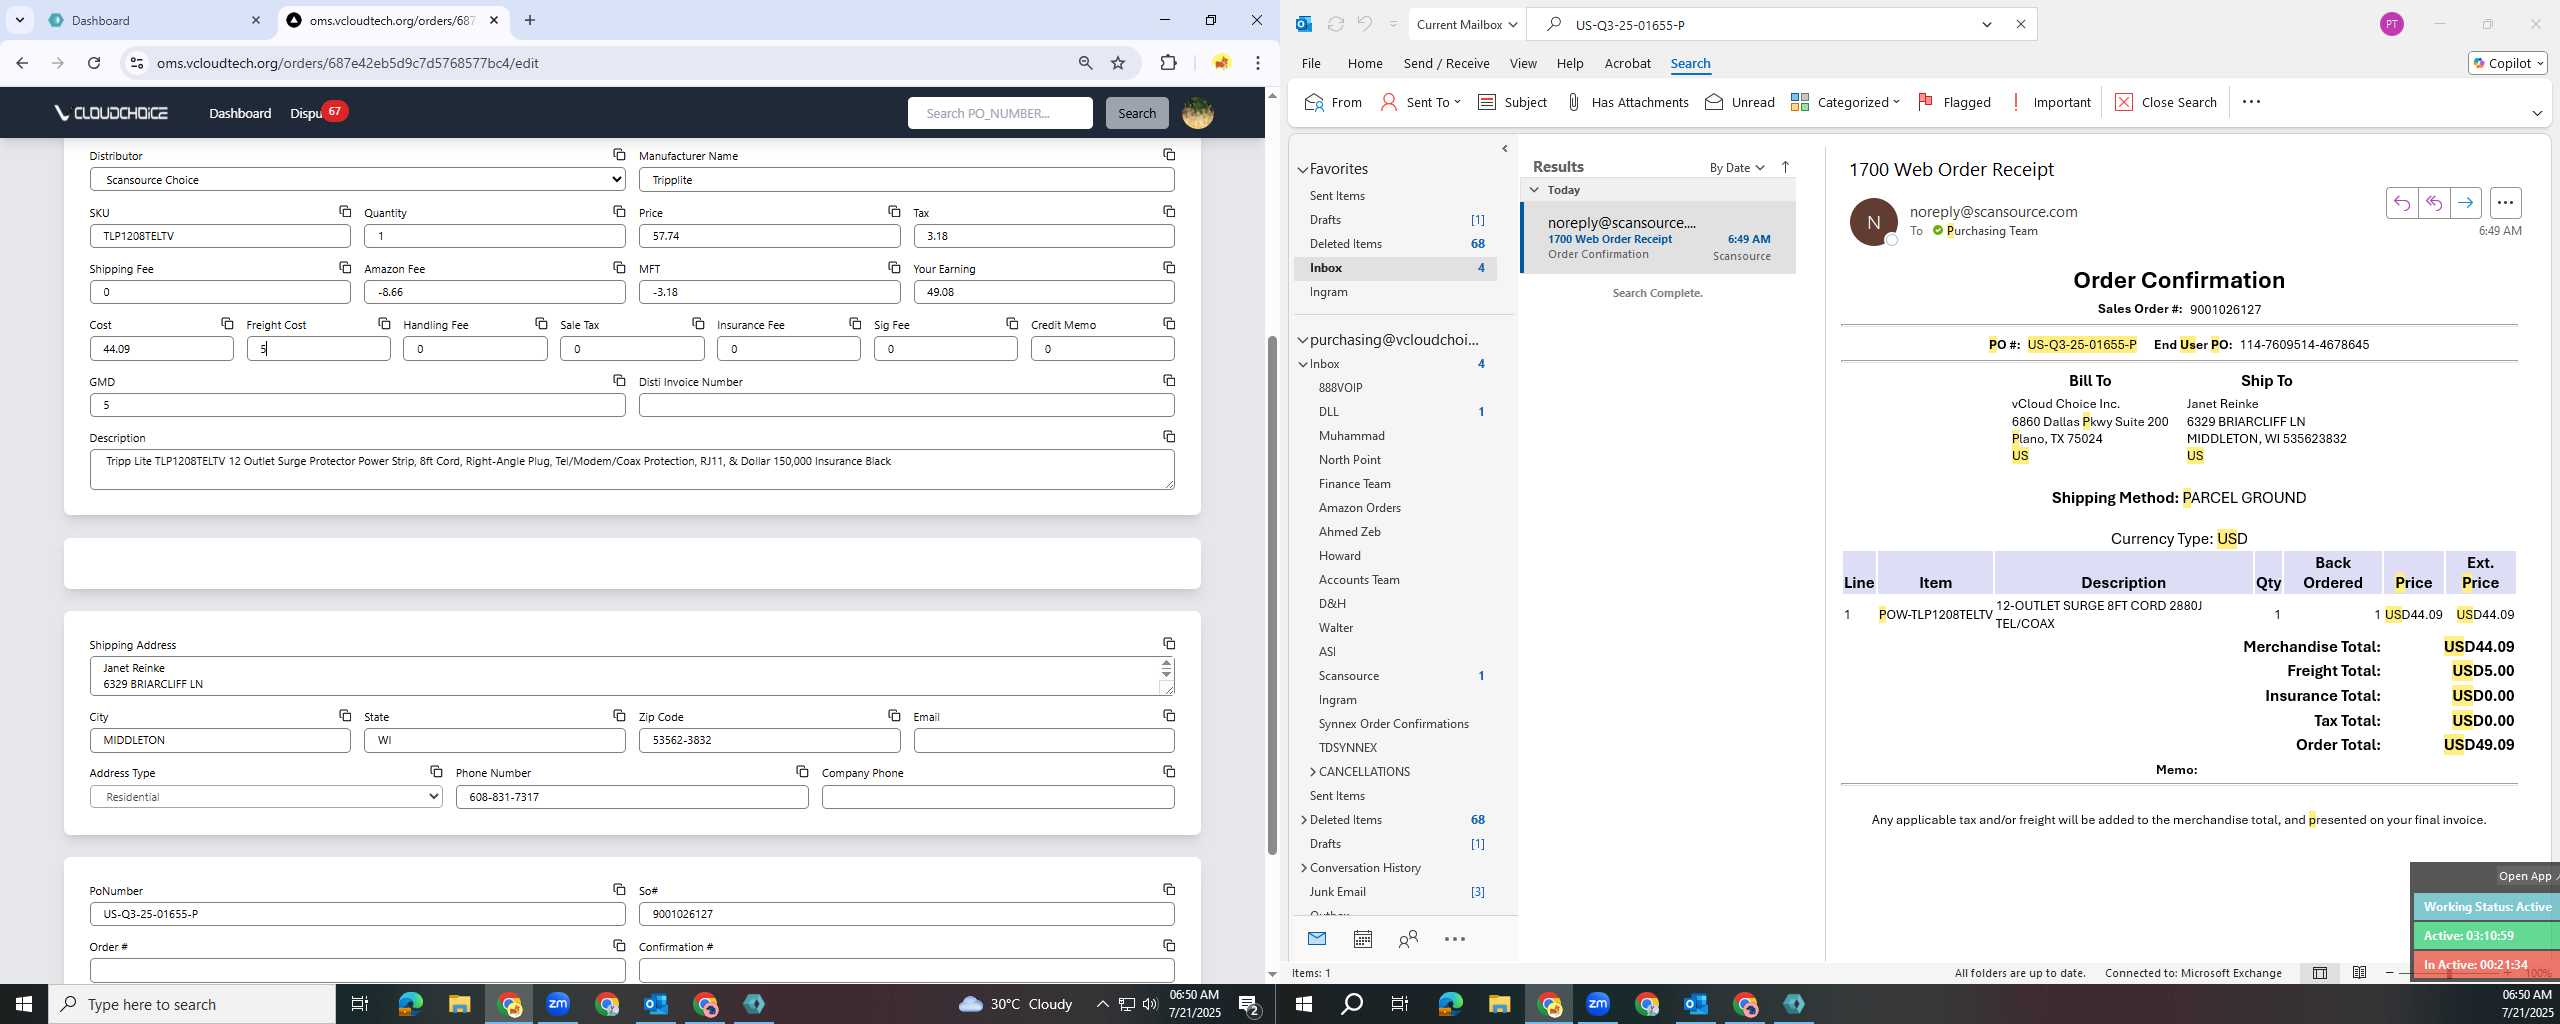This screenshot has height=1024, width=2560.
Task: Open the Outlook File menu
Action: click(x=1310, y=63)
